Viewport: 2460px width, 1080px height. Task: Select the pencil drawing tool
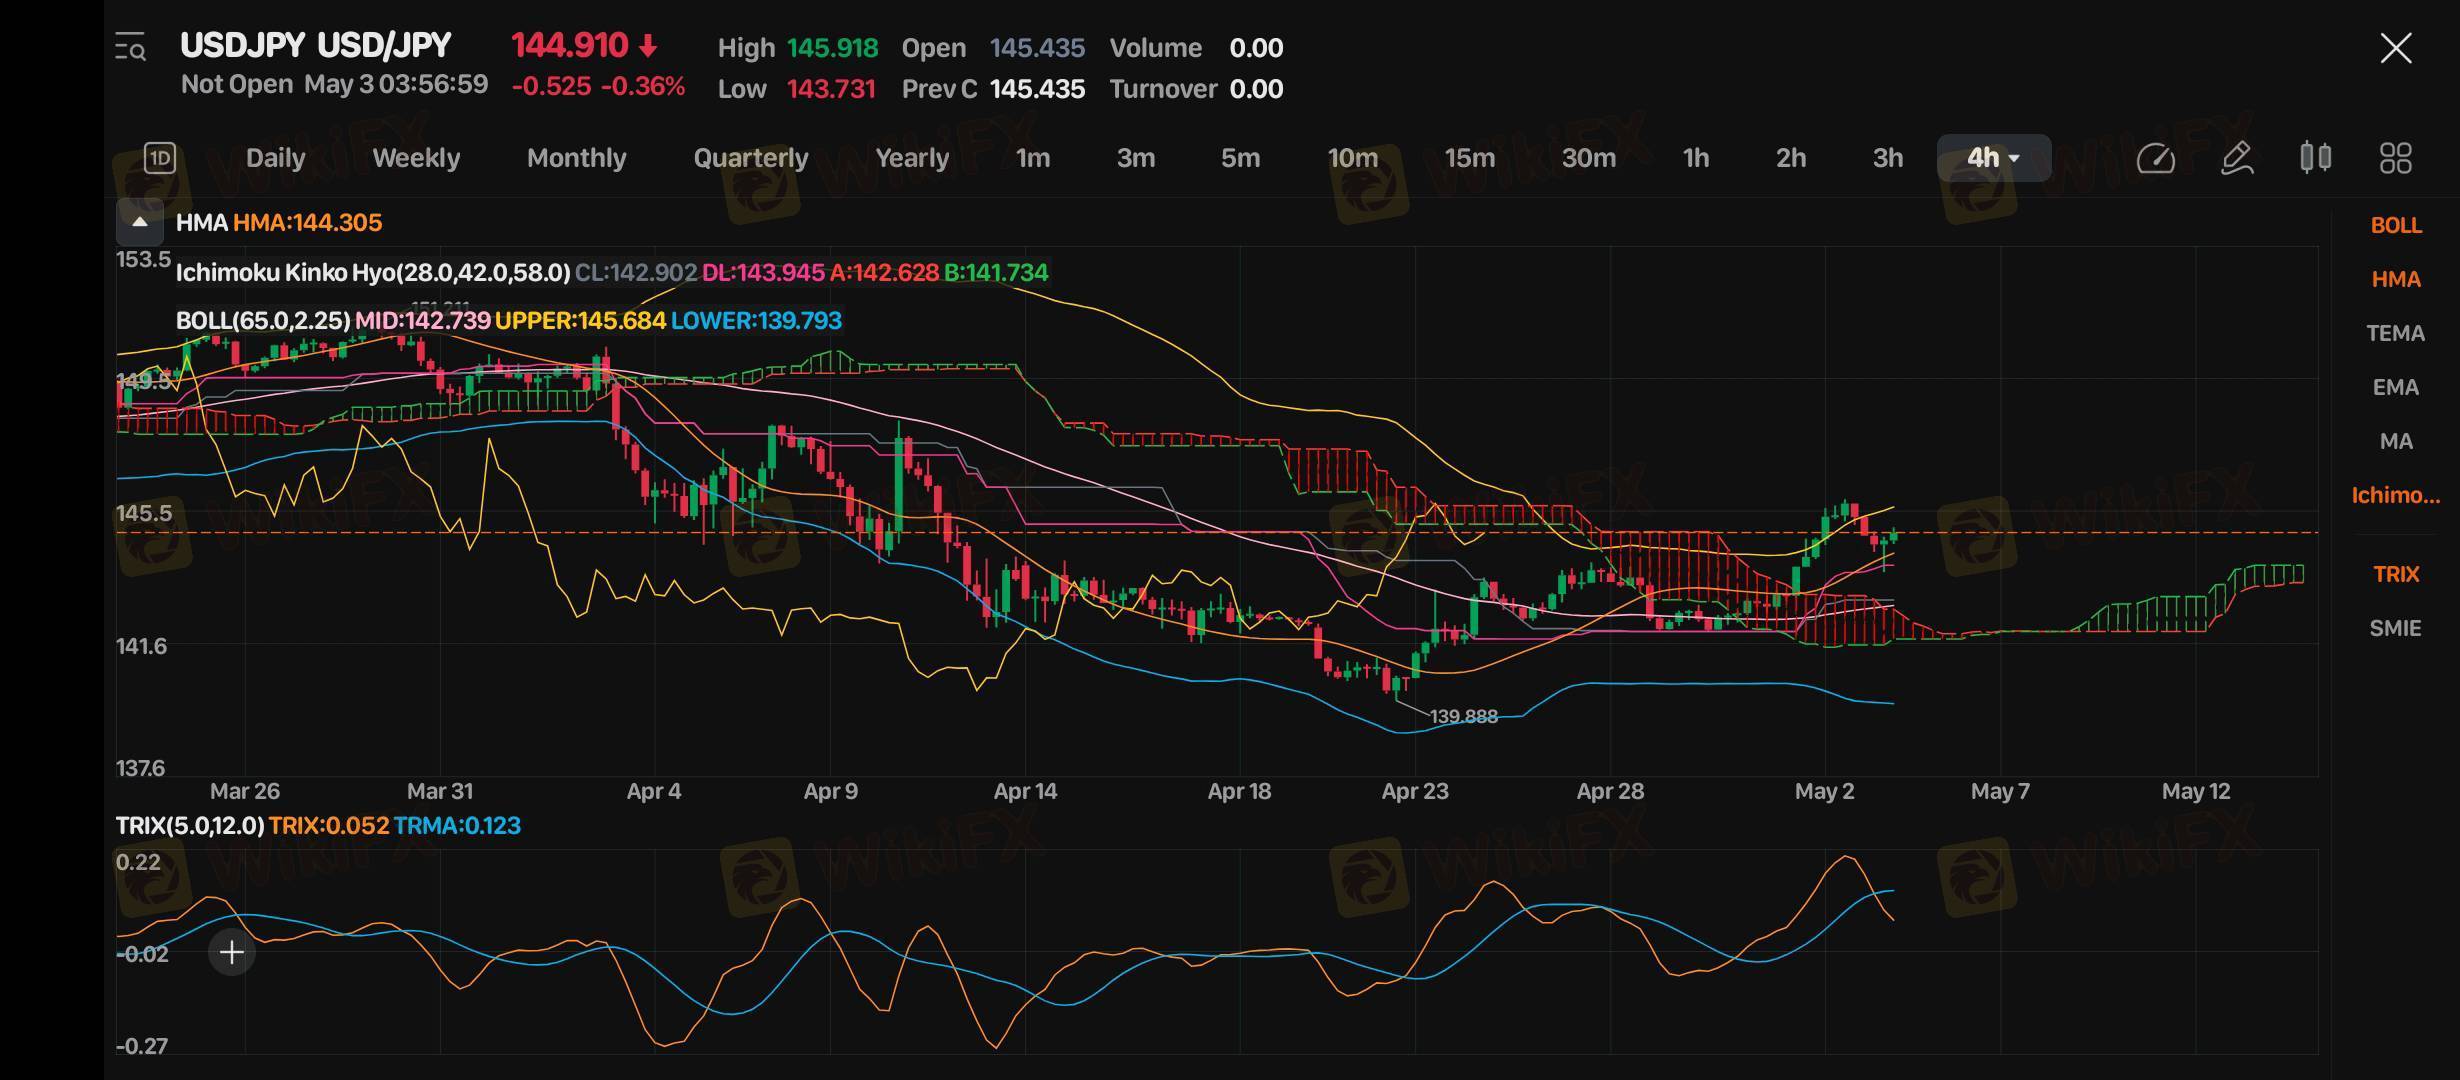click(x=2236, y=158)
